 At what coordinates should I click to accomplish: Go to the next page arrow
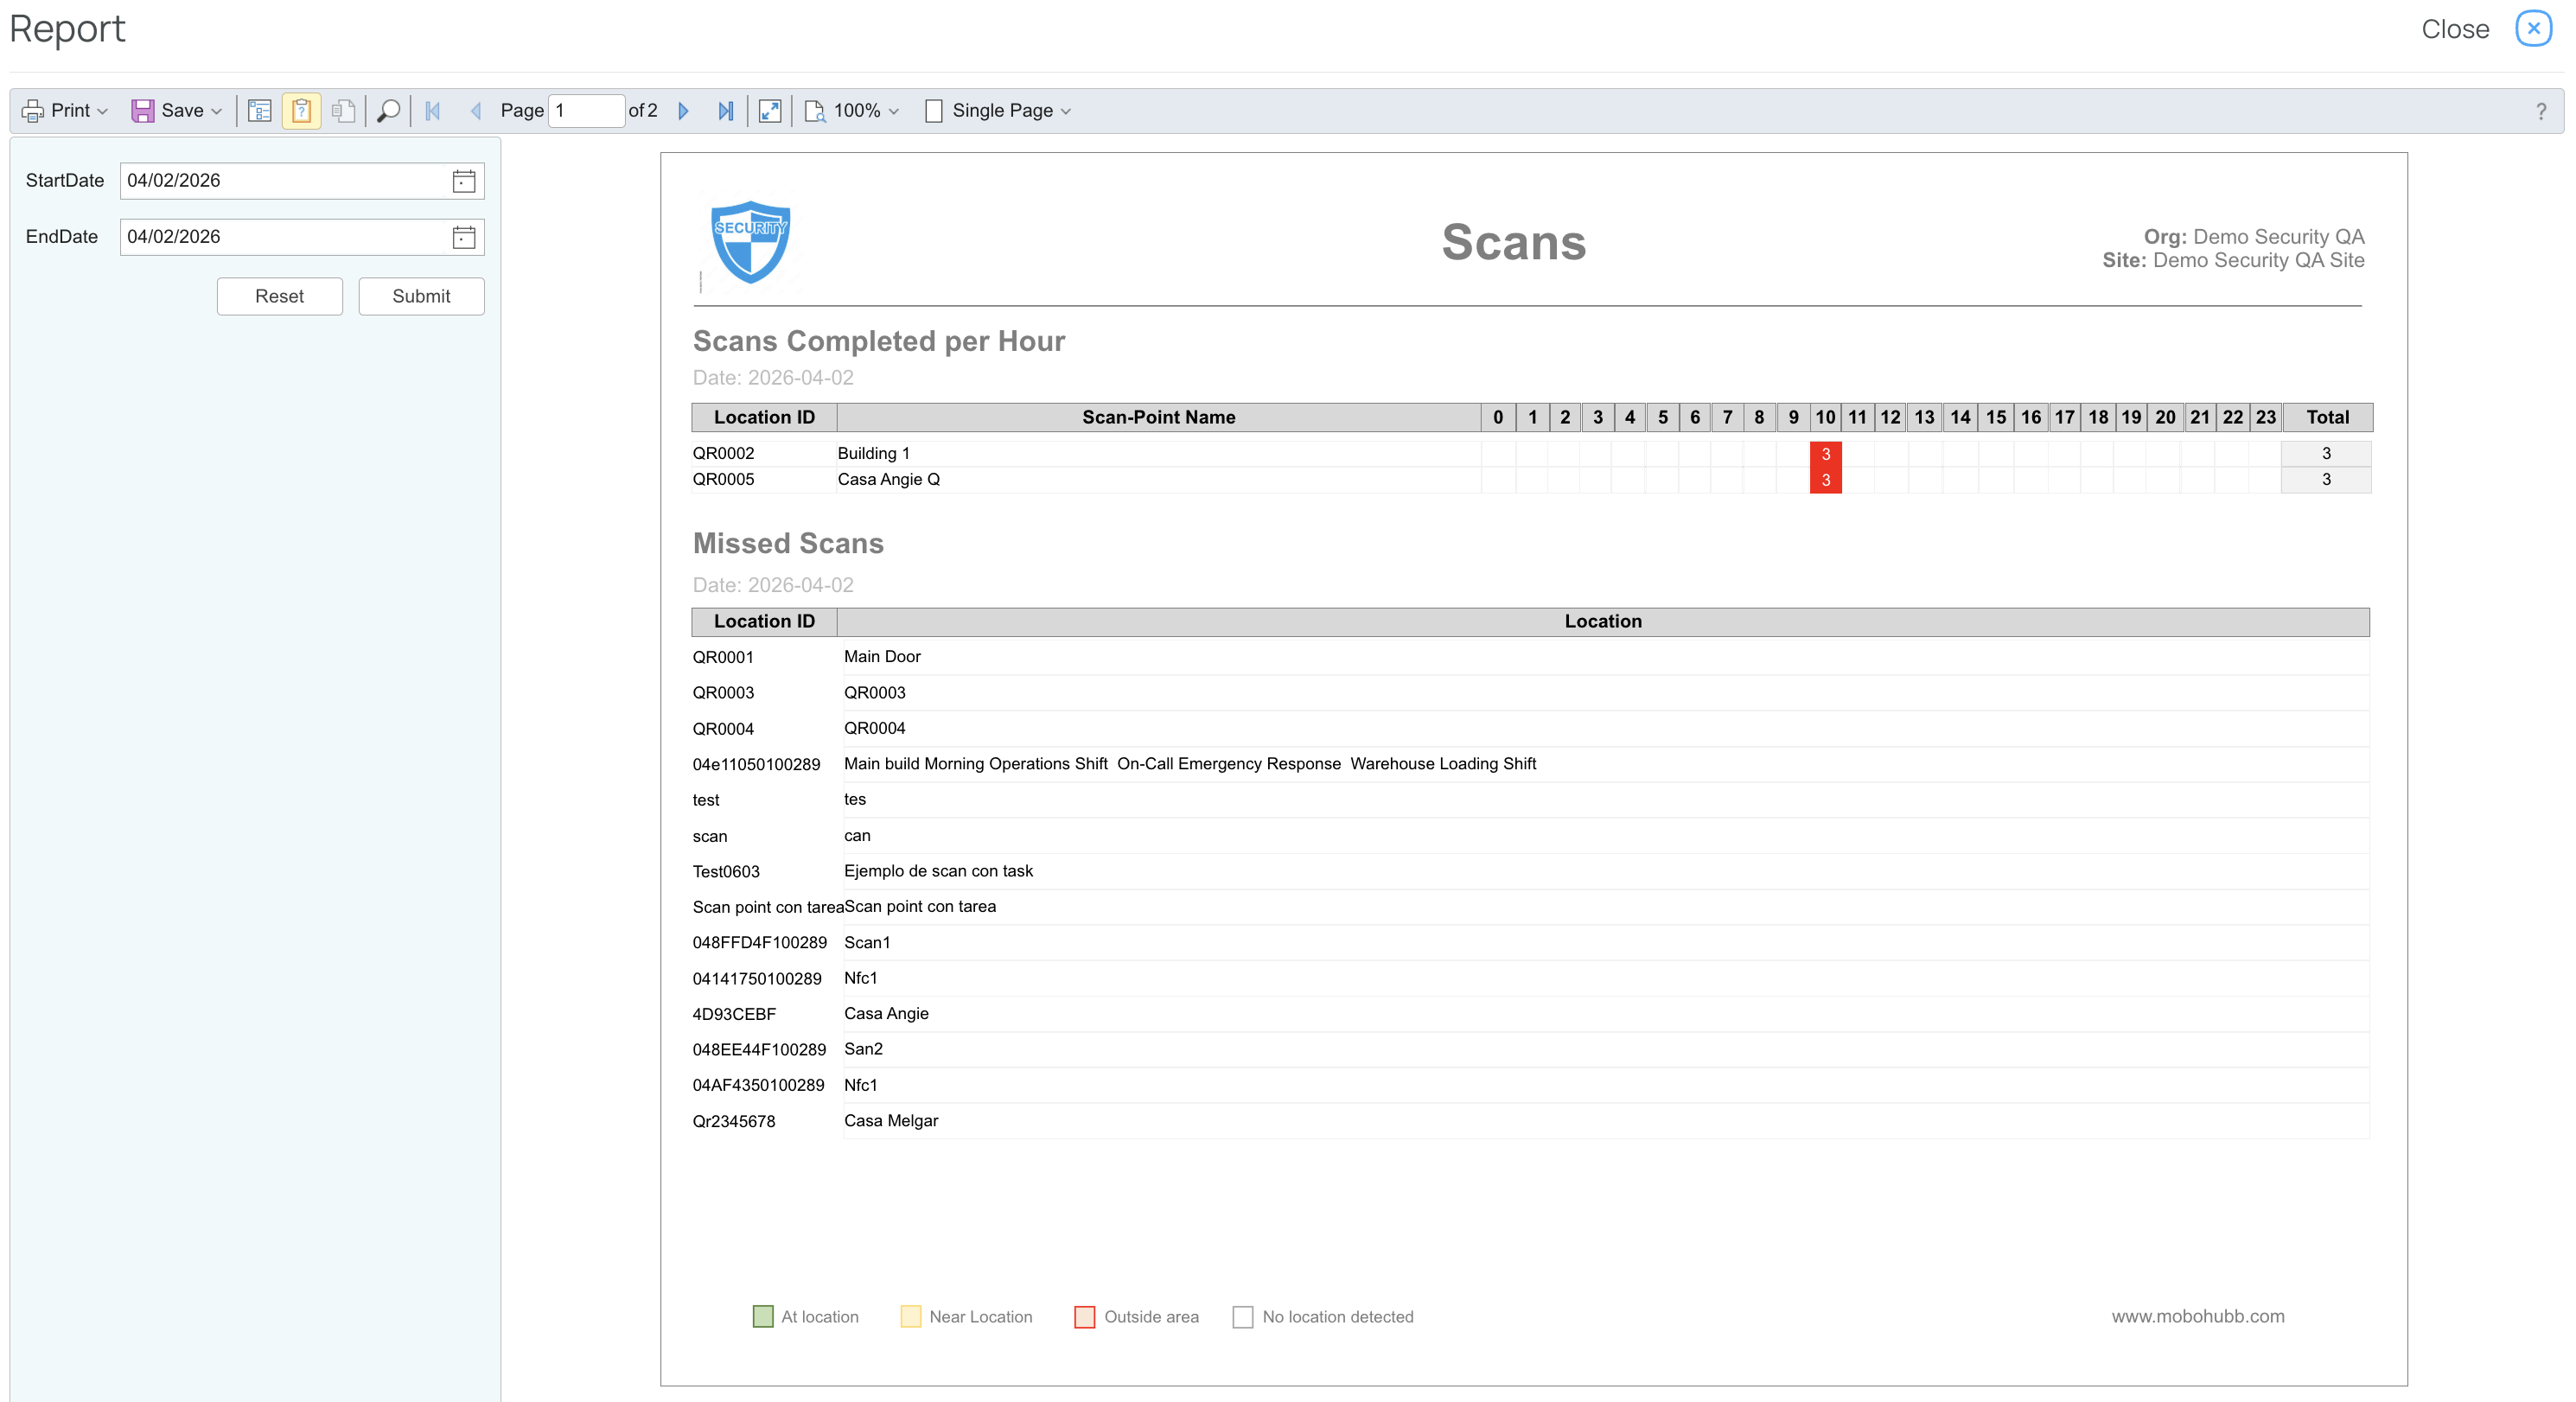pyautogui.click(x=684, y=111)
